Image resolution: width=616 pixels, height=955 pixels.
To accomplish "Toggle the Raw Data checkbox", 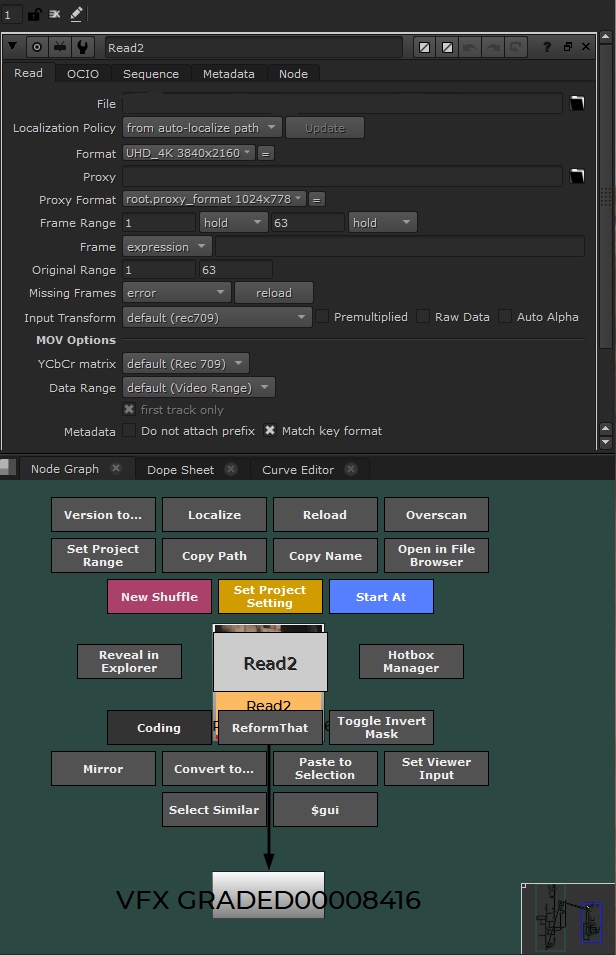I will click(424, 316).
